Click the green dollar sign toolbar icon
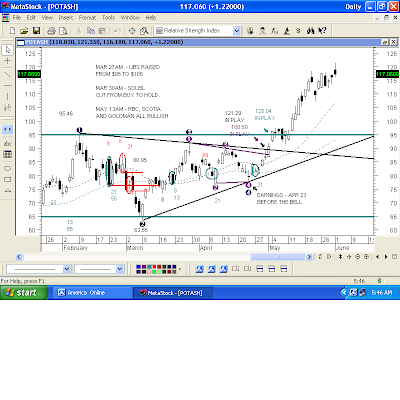This screenshot has width=400, height=400. tap(298, 31)
